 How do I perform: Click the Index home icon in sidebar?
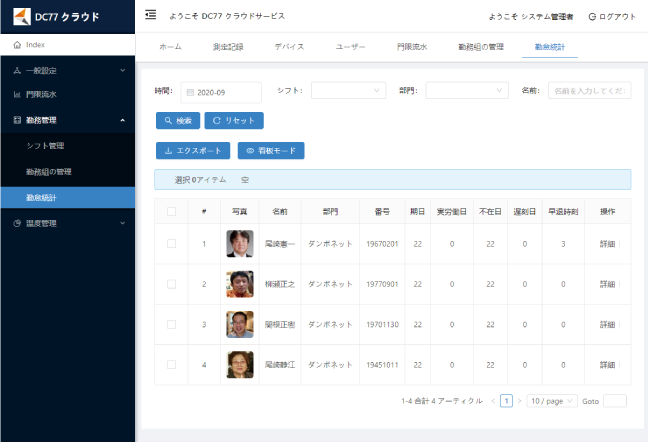17,45
